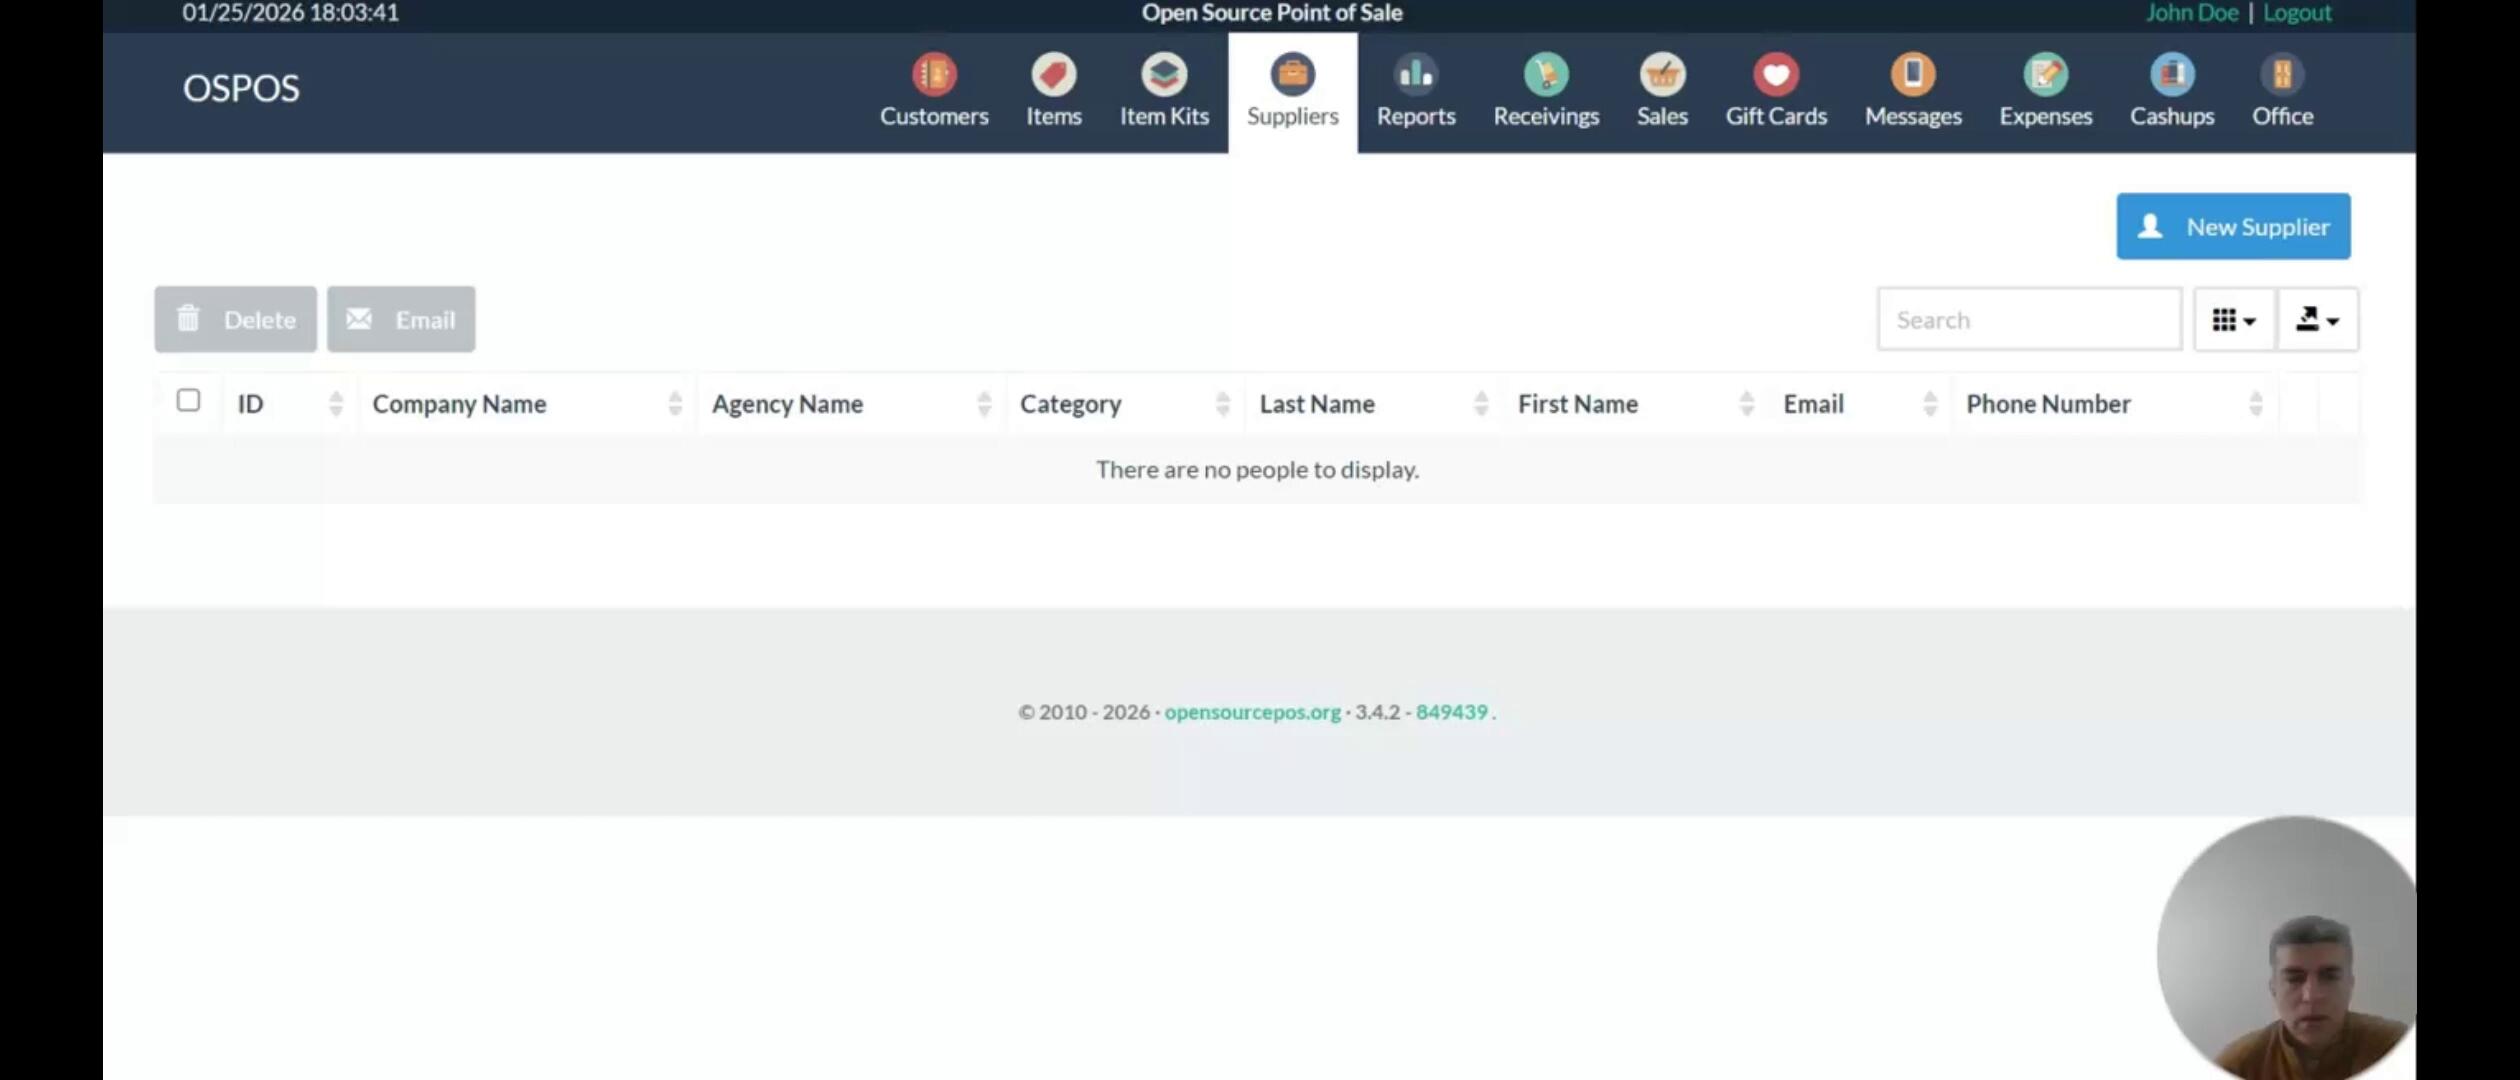Click into the Search field
This screenshot has width=2520, height=1080.
point(2028,320)
